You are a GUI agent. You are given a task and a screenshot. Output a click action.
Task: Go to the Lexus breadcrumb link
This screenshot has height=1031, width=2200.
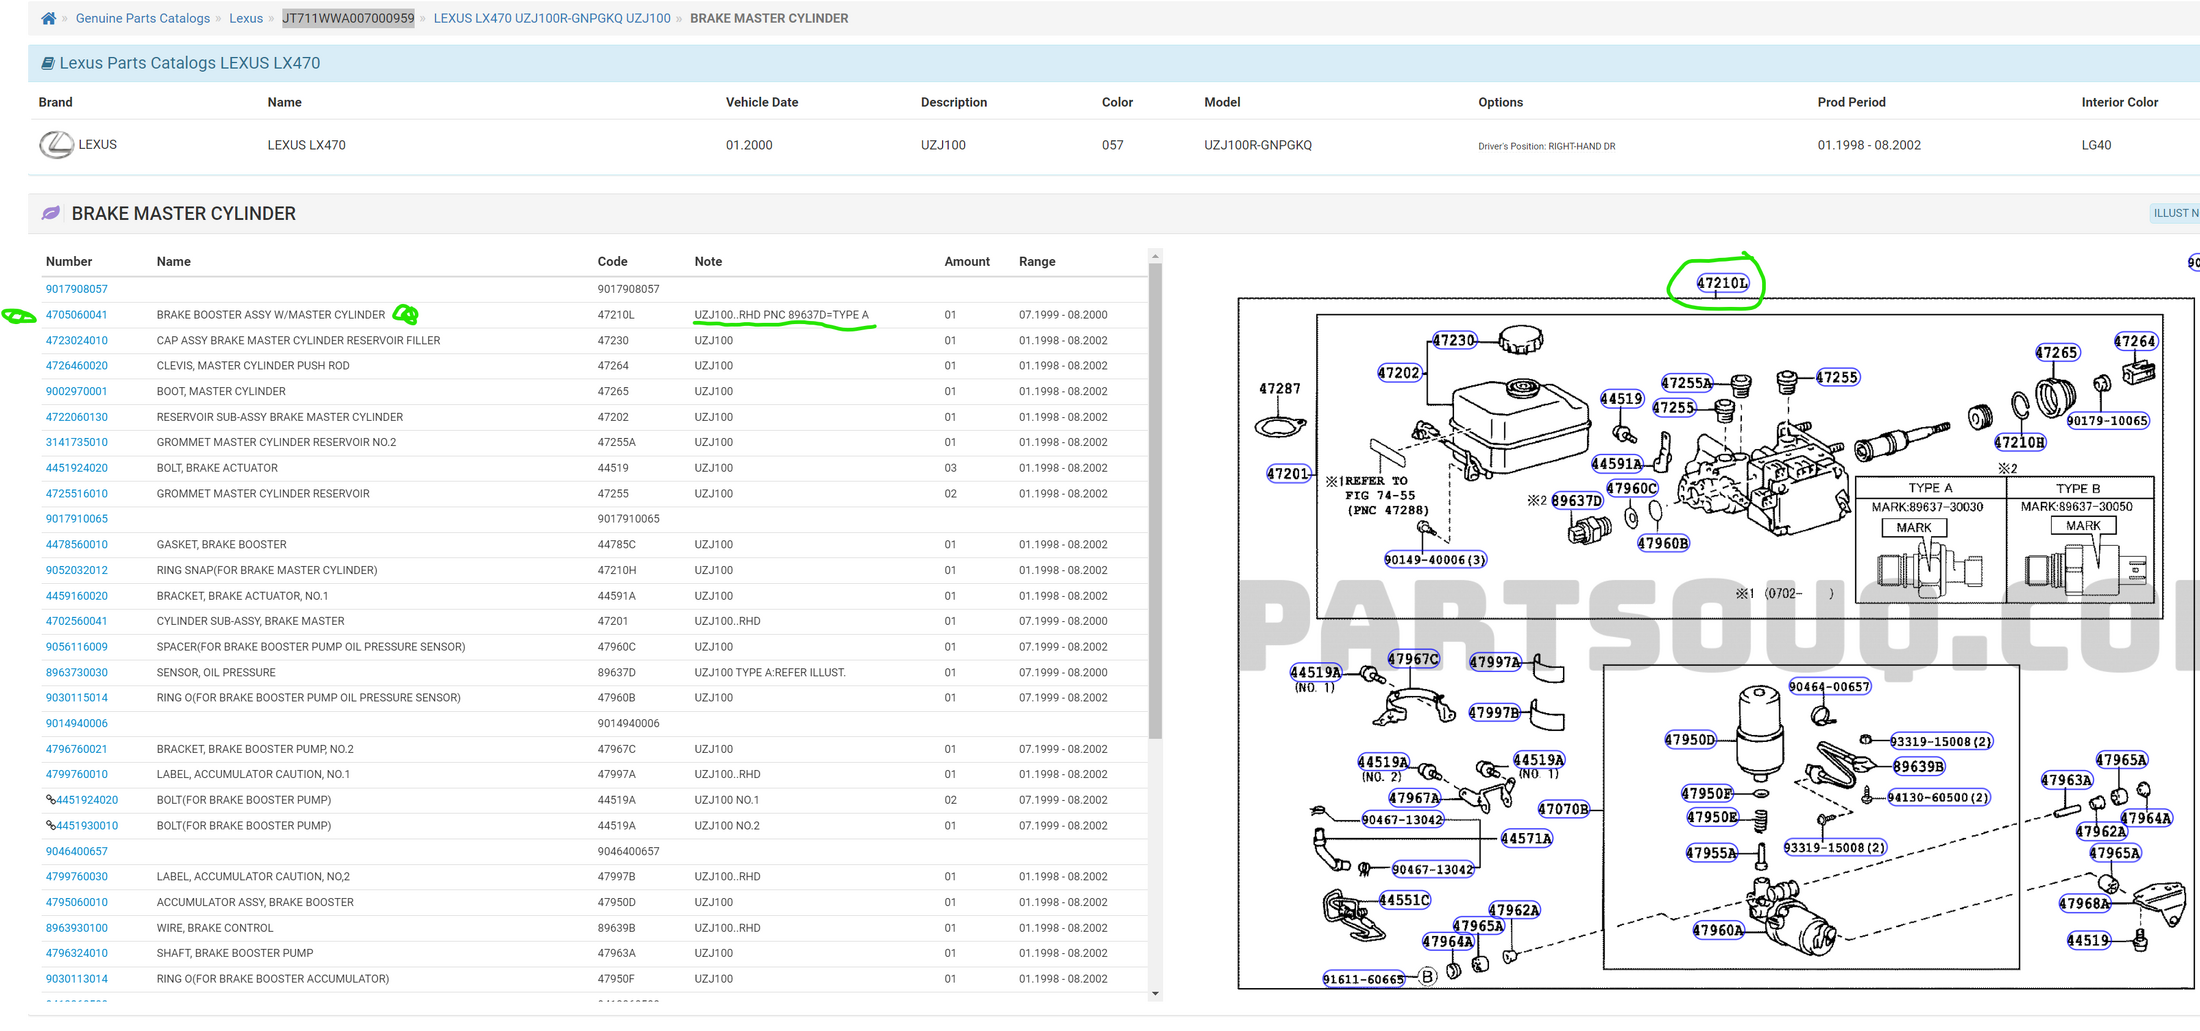point(245,18)
